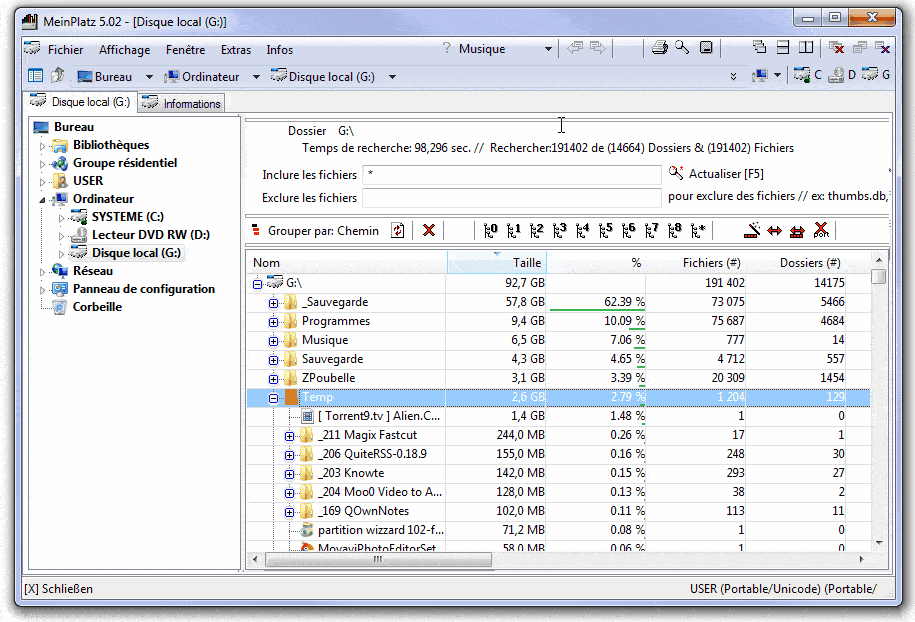
Task: Click the question mark help icon
Action: point(446,48)
